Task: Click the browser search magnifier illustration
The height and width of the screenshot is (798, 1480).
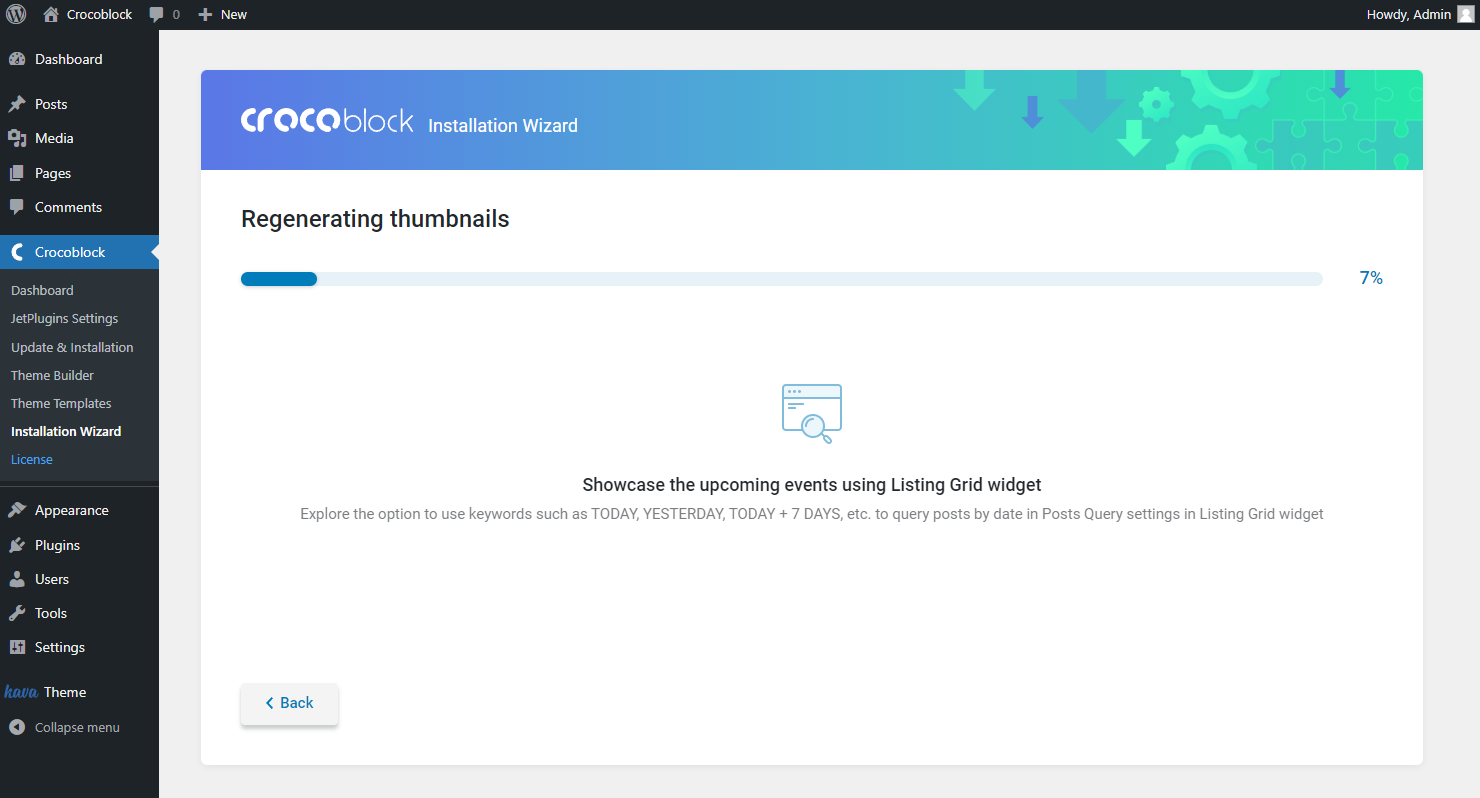Action: [812, 414]
